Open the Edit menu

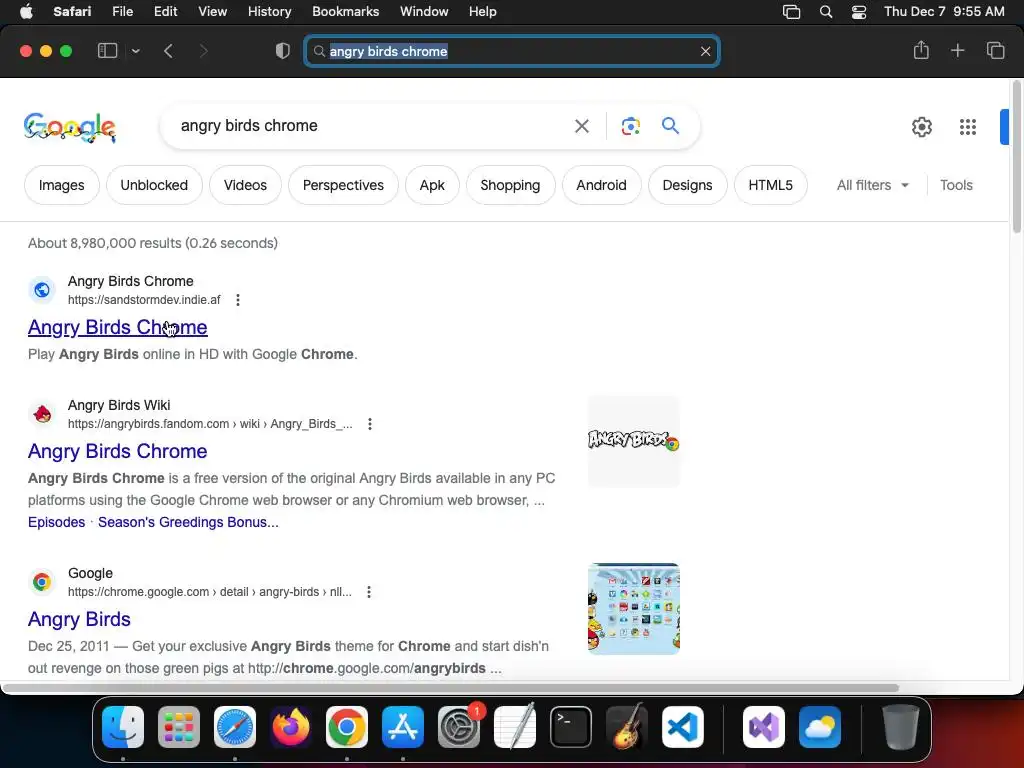(165, 12)
